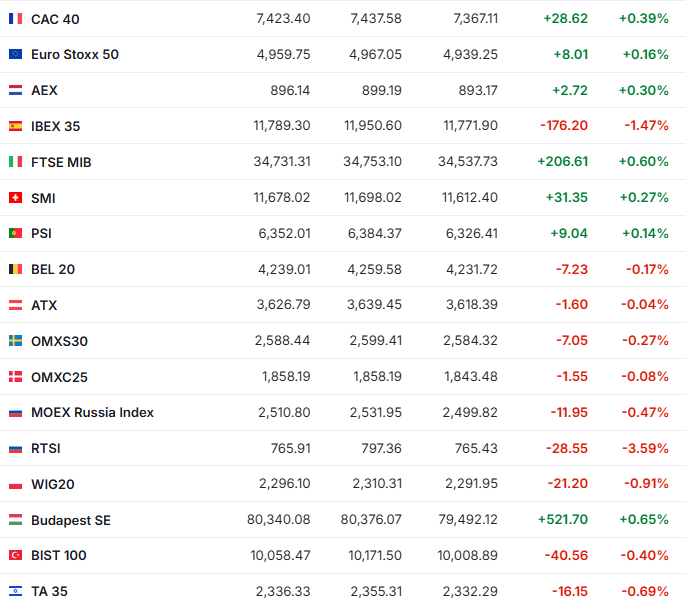Open the WIG20 index link
Viewport: 686px width, 607px height.
53,484
